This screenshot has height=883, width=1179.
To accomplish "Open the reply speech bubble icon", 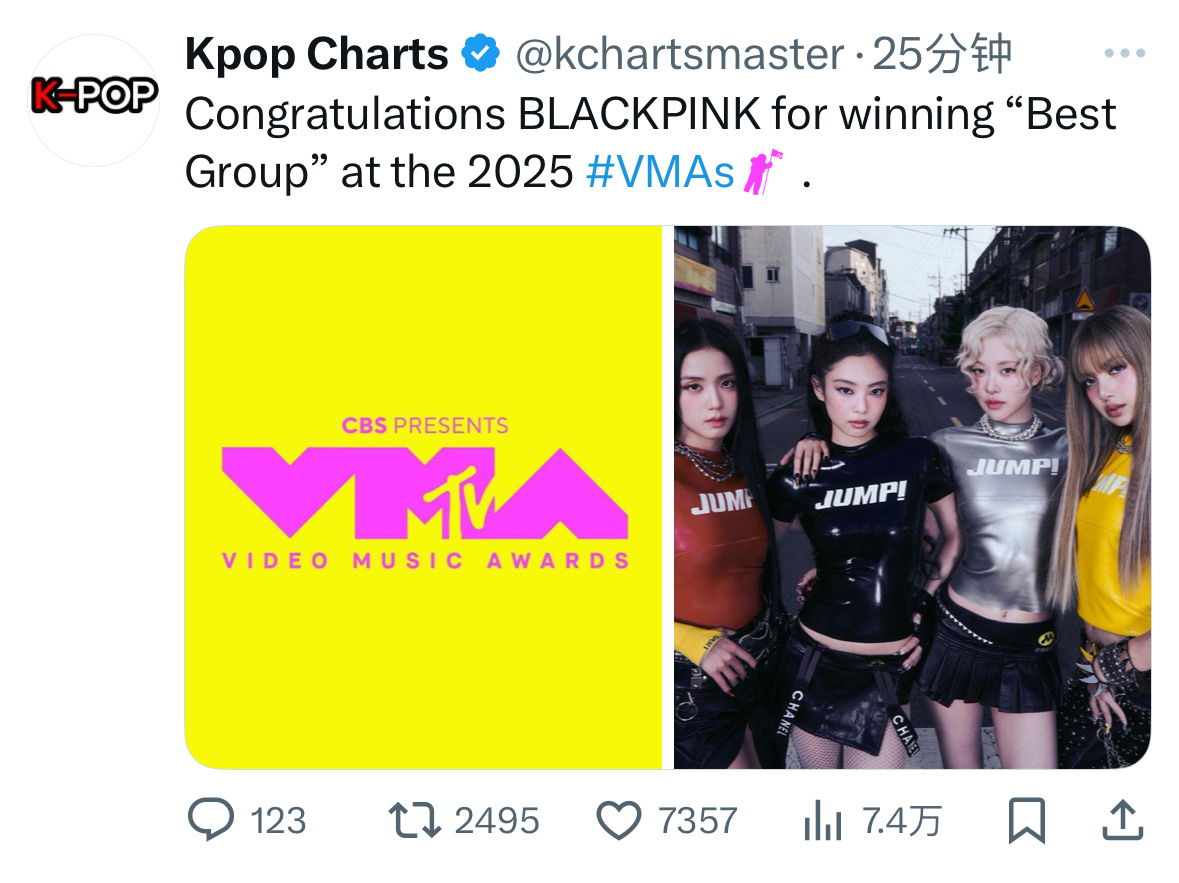I will tap(211, 819).
